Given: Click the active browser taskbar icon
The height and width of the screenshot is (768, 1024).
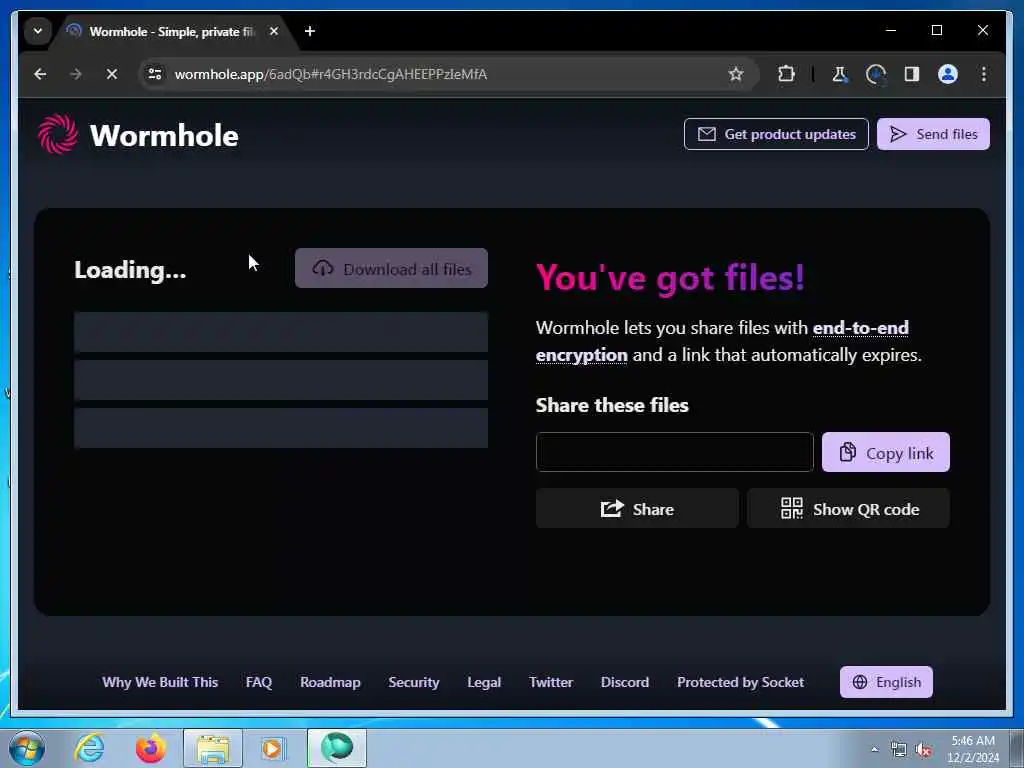Looking at the screenshot, I should 337,748.
